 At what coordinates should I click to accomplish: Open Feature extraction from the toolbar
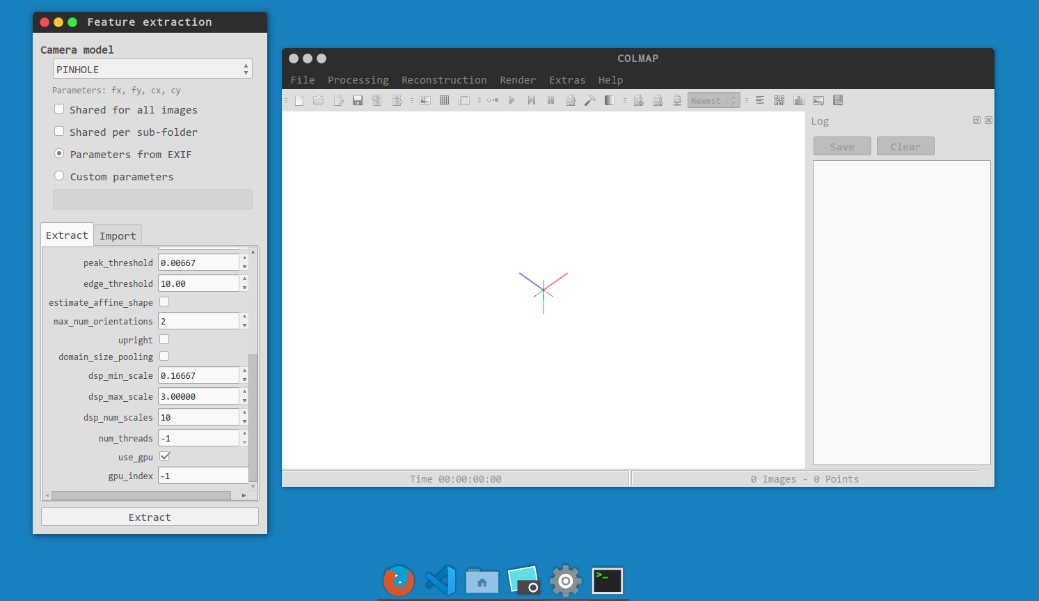(x=425, y=100)
